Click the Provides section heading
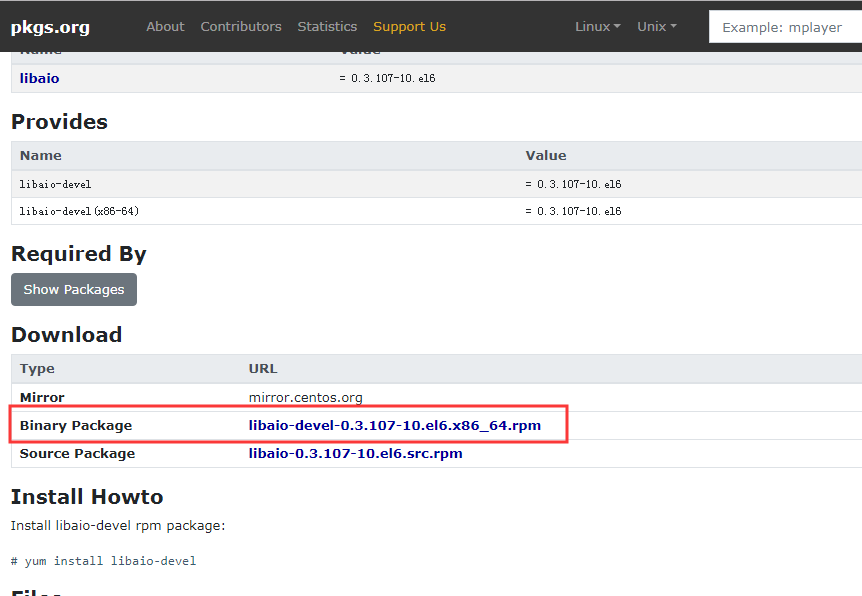This screenshot has height=596, width=862. tap(59, 122)
